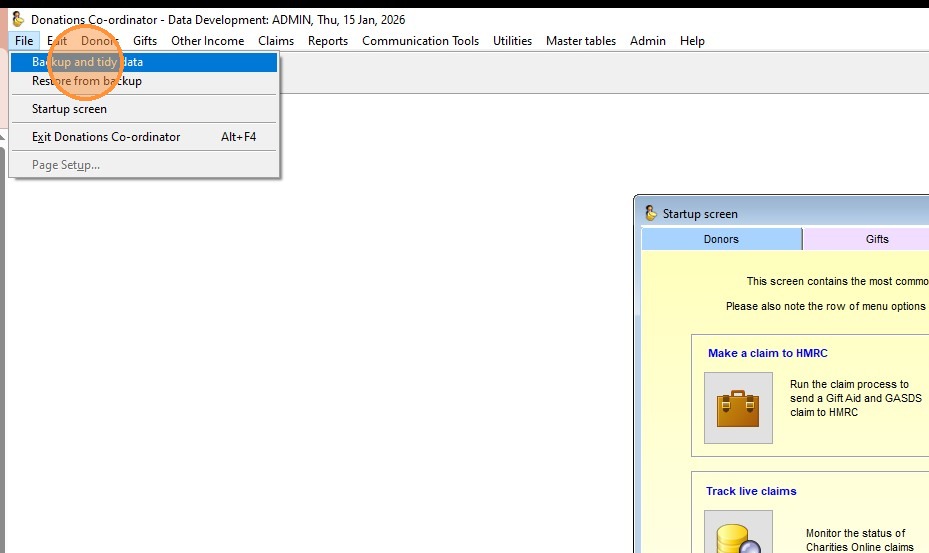Viewport: 929px width, 553px height.
Task: Open the Admin menu
Action: point(648,41)
